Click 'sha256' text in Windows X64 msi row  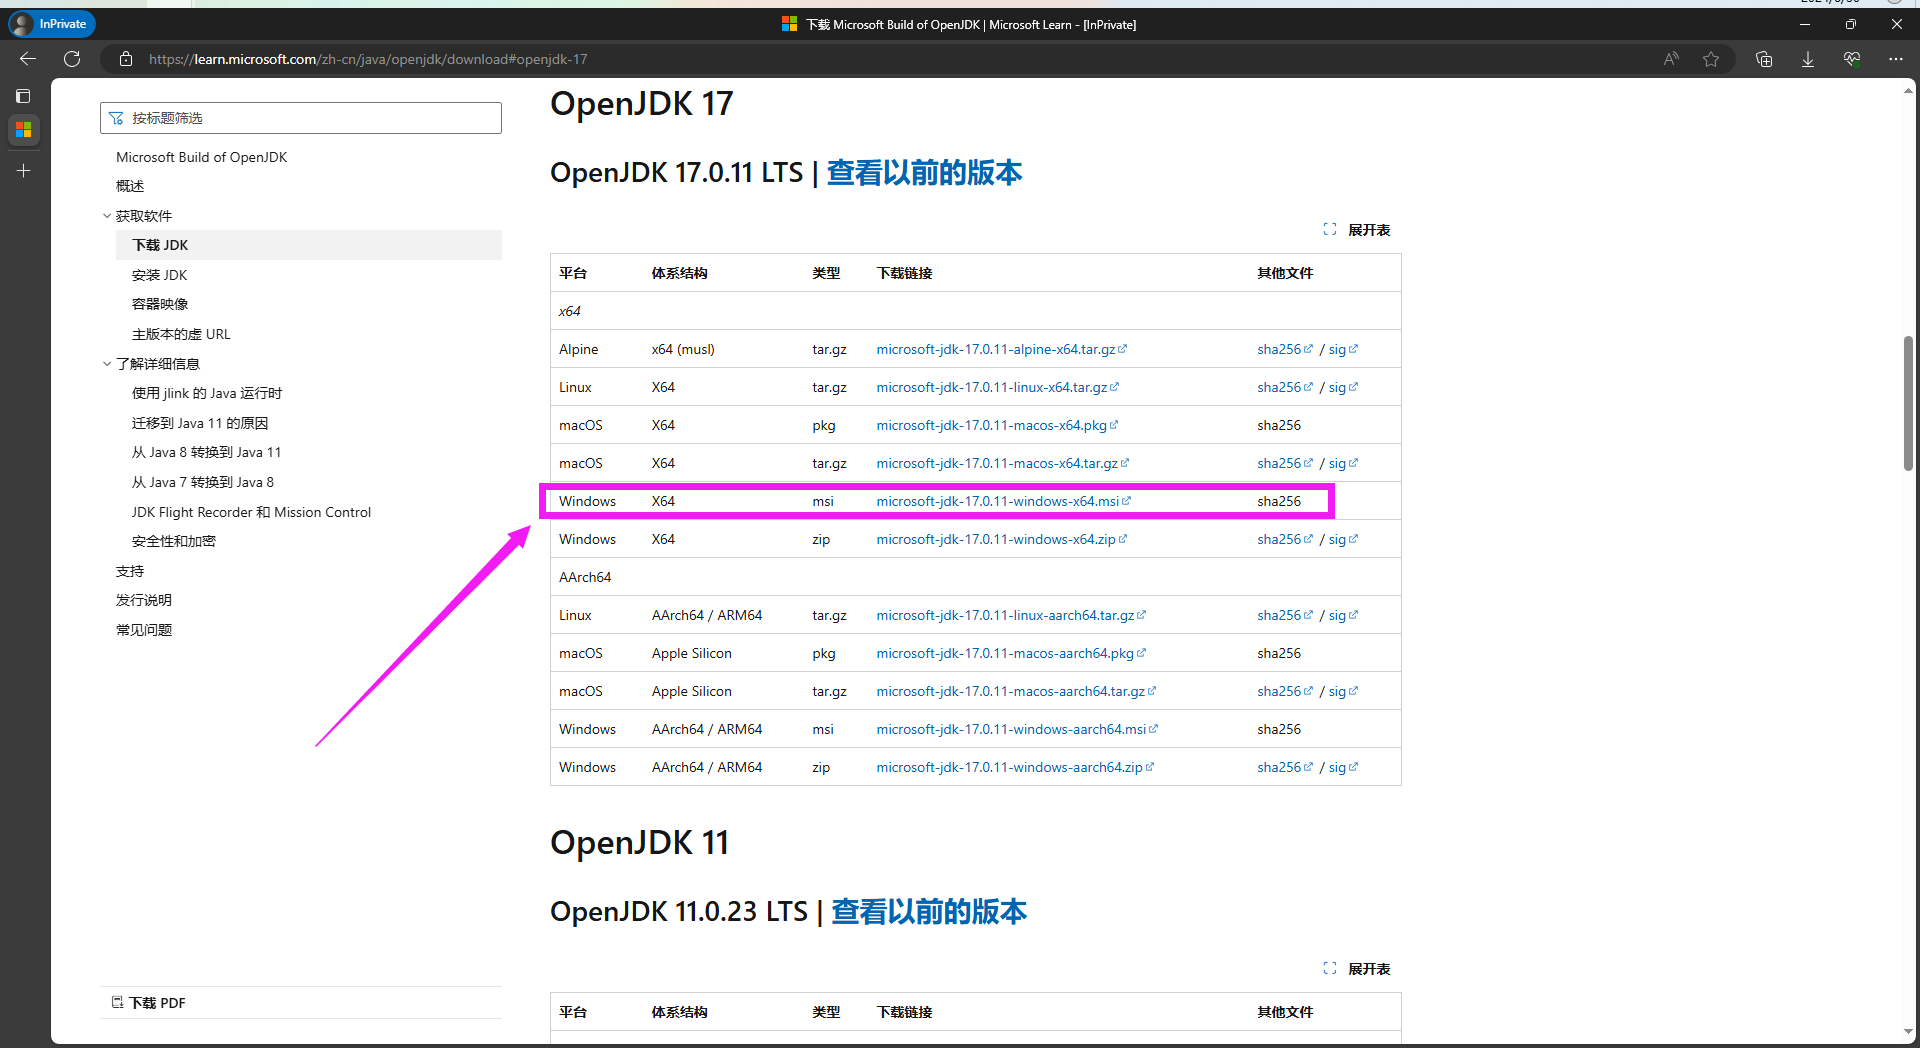coord(1279,501)
